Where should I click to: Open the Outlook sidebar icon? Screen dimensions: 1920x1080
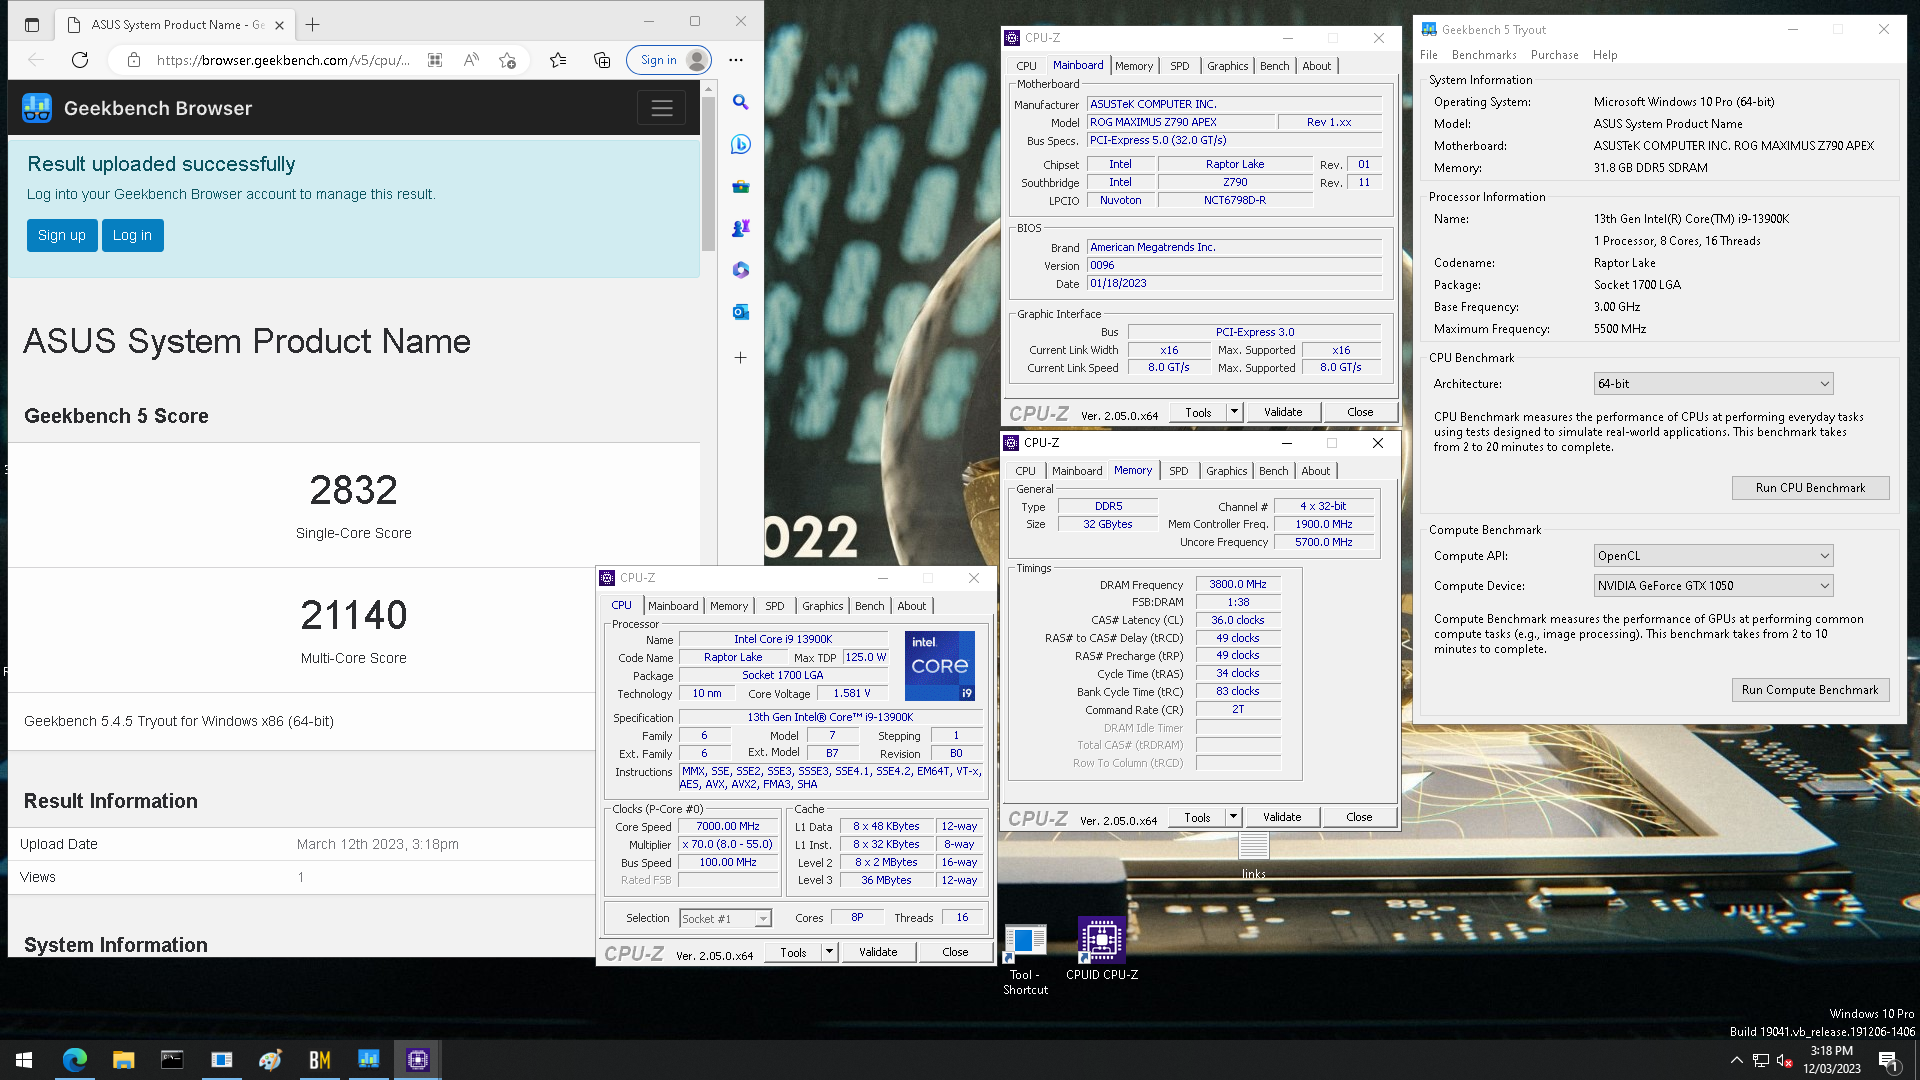point(740,312)
